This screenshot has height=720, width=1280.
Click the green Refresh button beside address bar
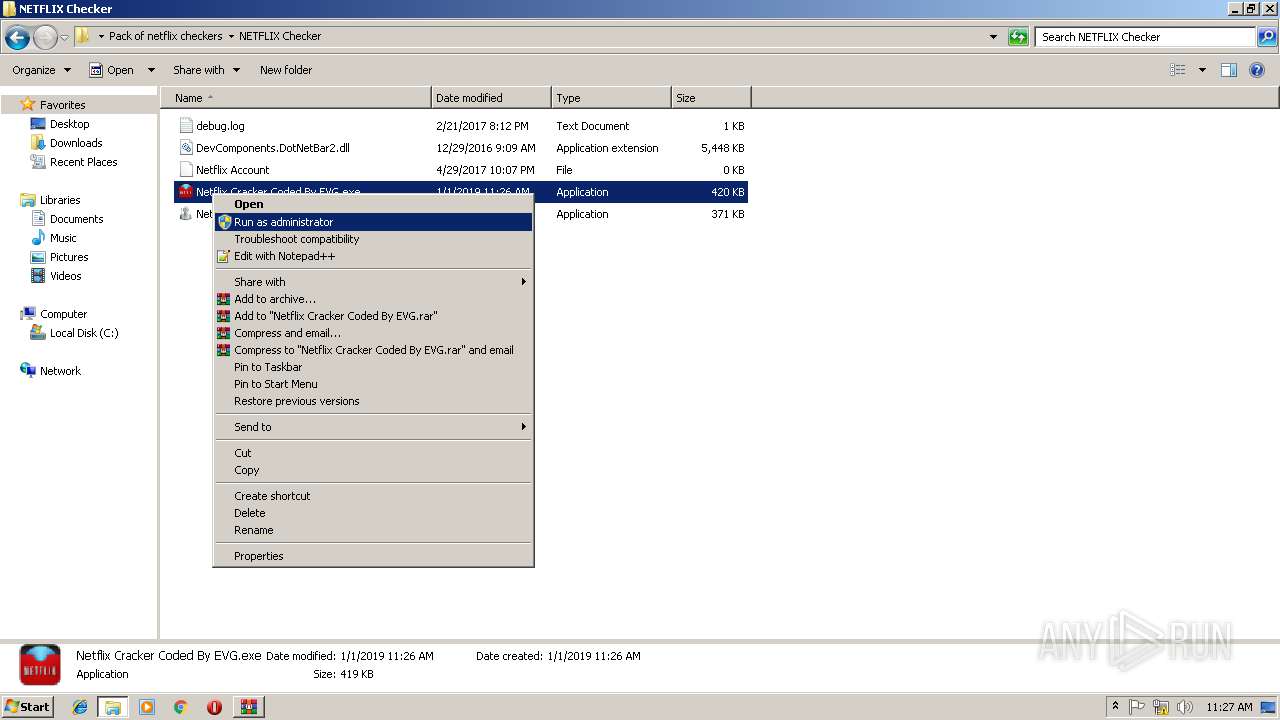coord(1018,37)
